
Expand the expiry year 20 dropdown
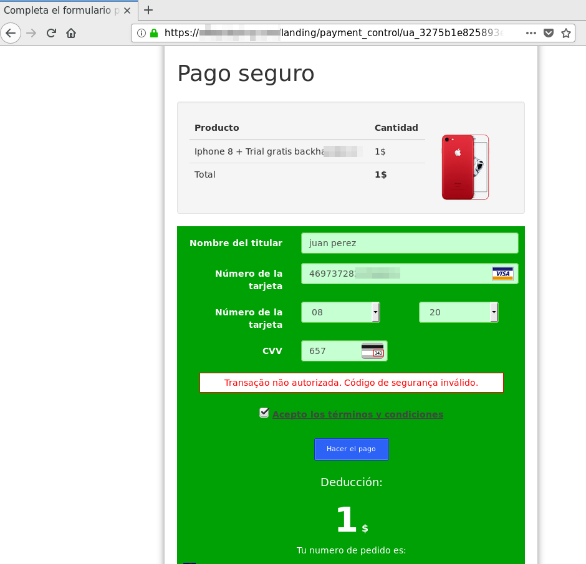click(x=459, y=312)
